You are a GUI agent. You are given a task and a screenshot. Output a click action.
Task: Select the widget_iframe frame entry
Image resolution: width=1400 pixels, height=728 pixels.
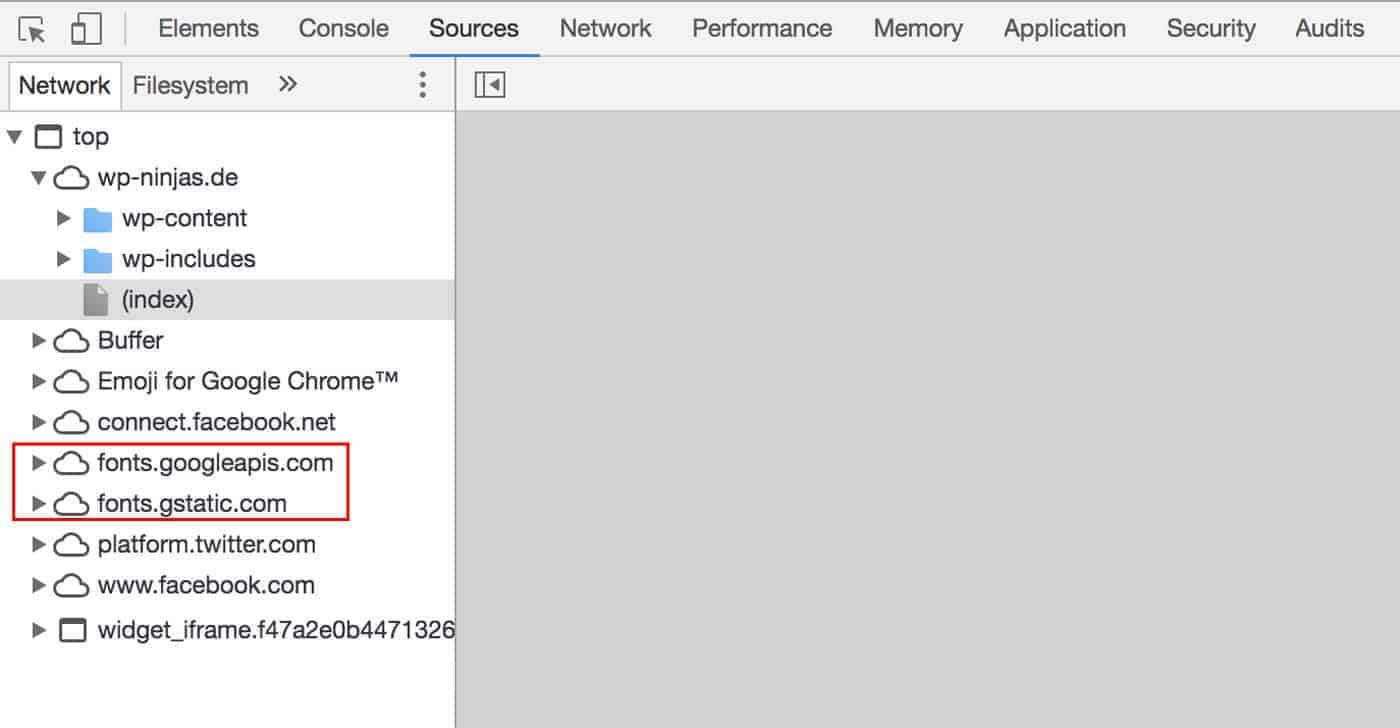tap(275, 630)
